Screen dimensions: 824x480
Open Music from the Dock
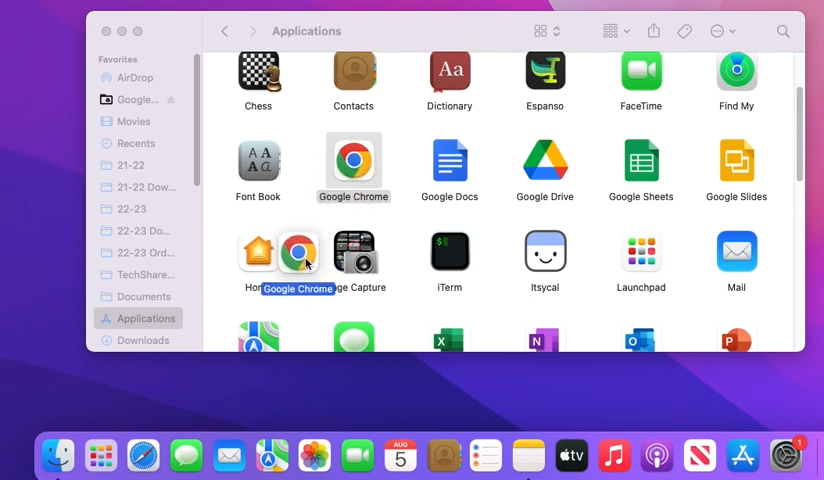click(614, 455)
